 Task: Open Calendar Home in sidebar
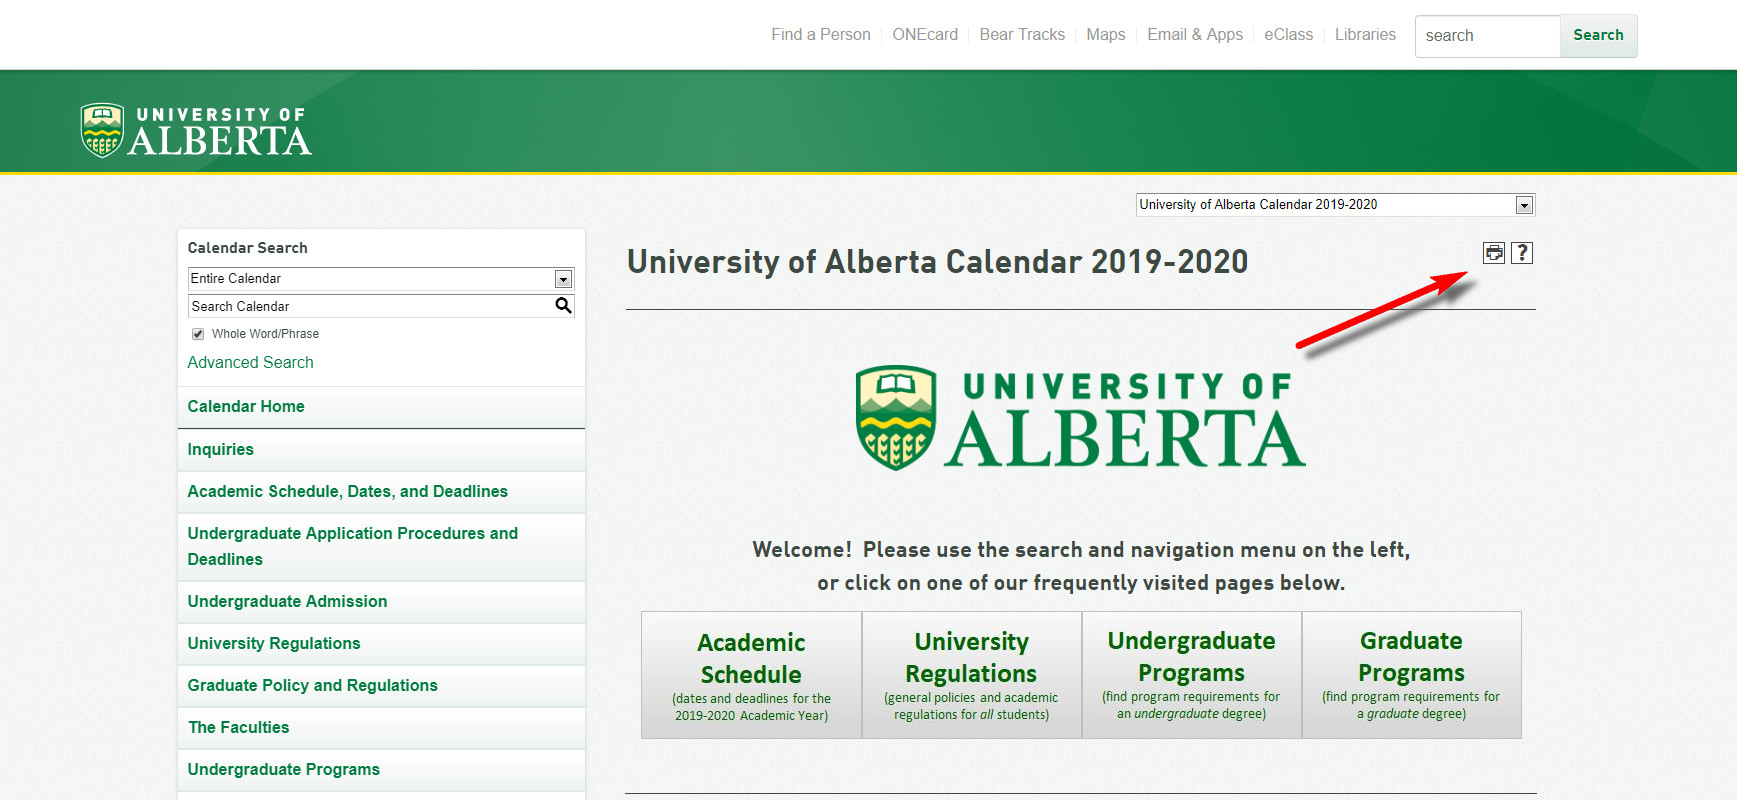pos(246,407)
